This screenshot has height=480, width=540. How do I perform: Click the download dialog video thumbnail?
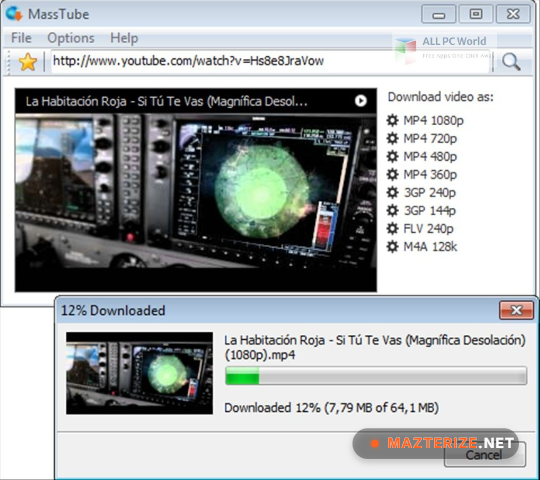coord(139,373)
